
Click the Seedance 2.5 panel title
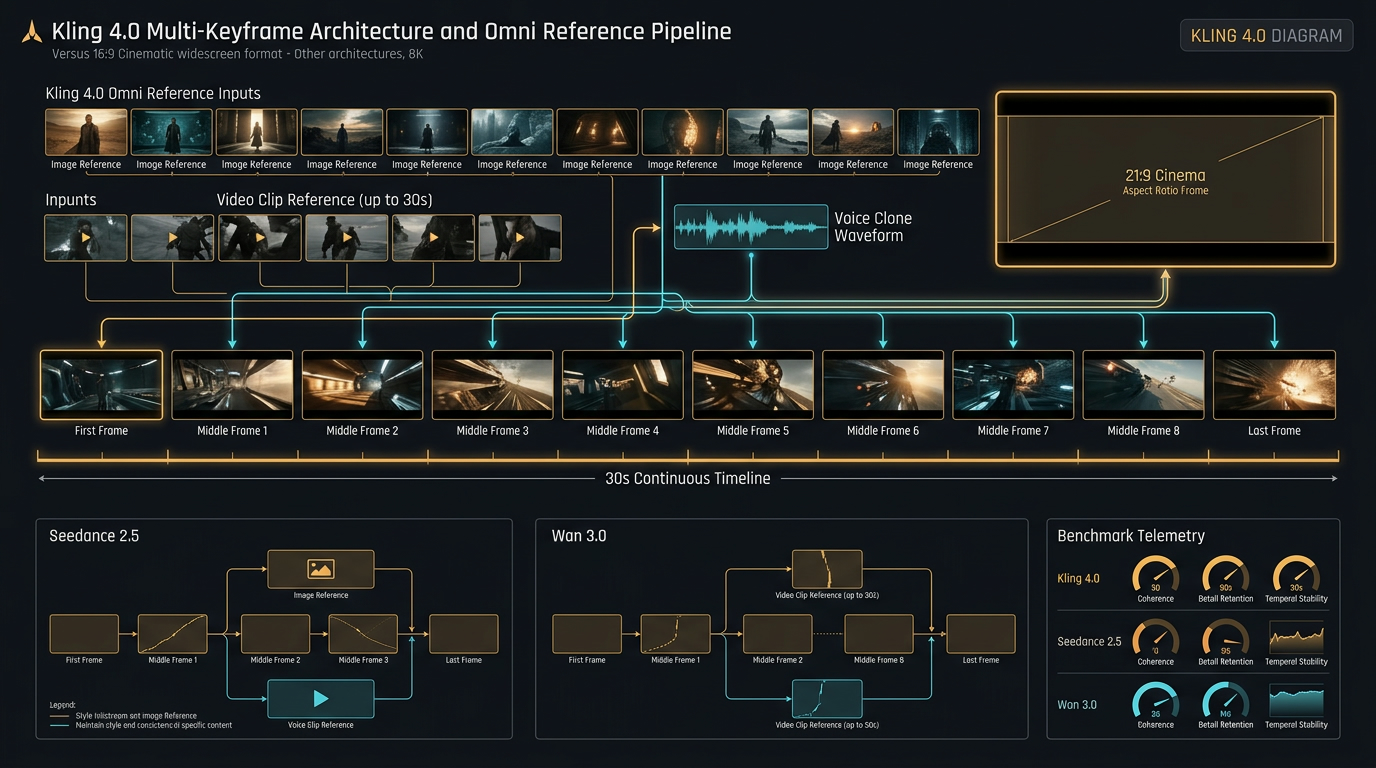(94, 536)
